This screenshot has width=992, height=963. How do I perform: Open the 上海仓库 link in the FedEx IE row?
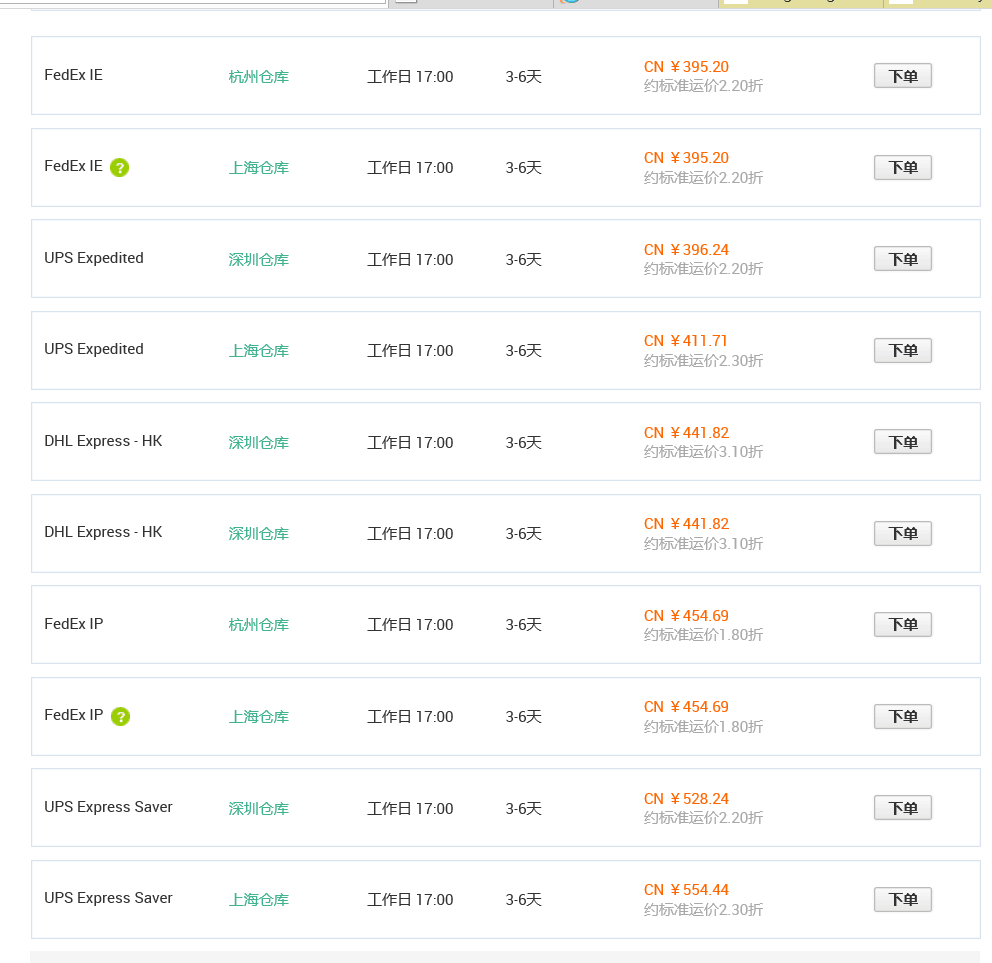tap(258, 168)
